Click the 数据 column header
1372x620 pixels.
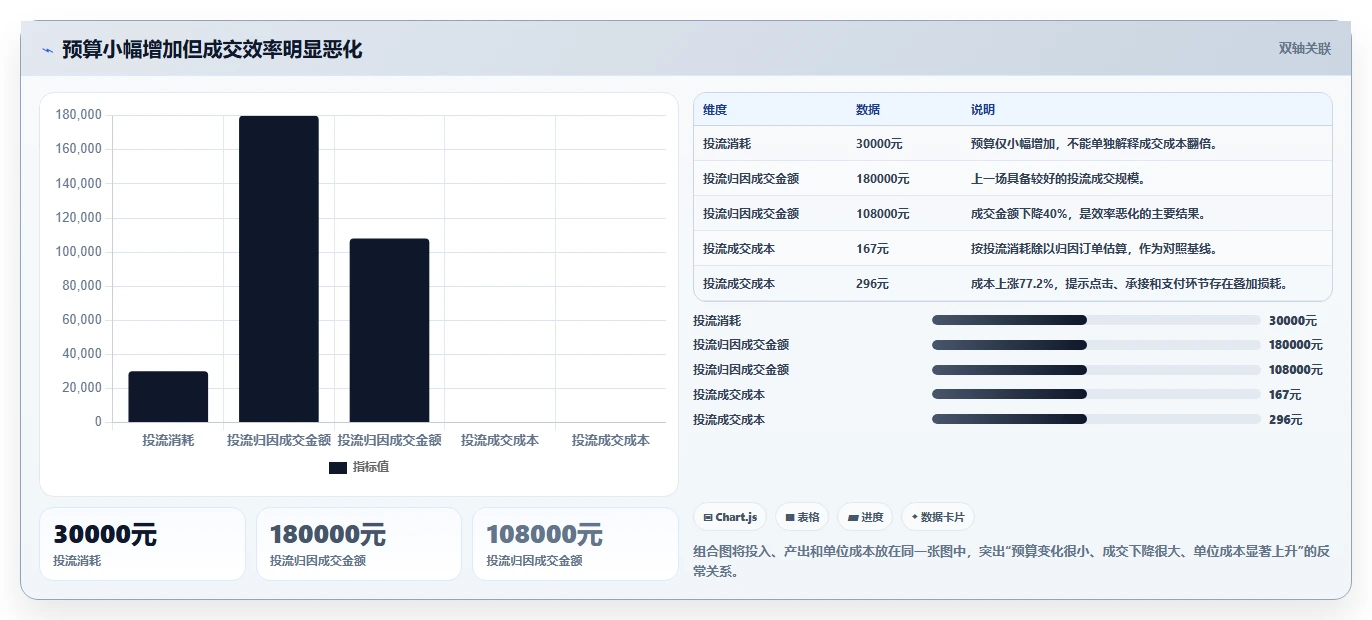pos(868,110)
